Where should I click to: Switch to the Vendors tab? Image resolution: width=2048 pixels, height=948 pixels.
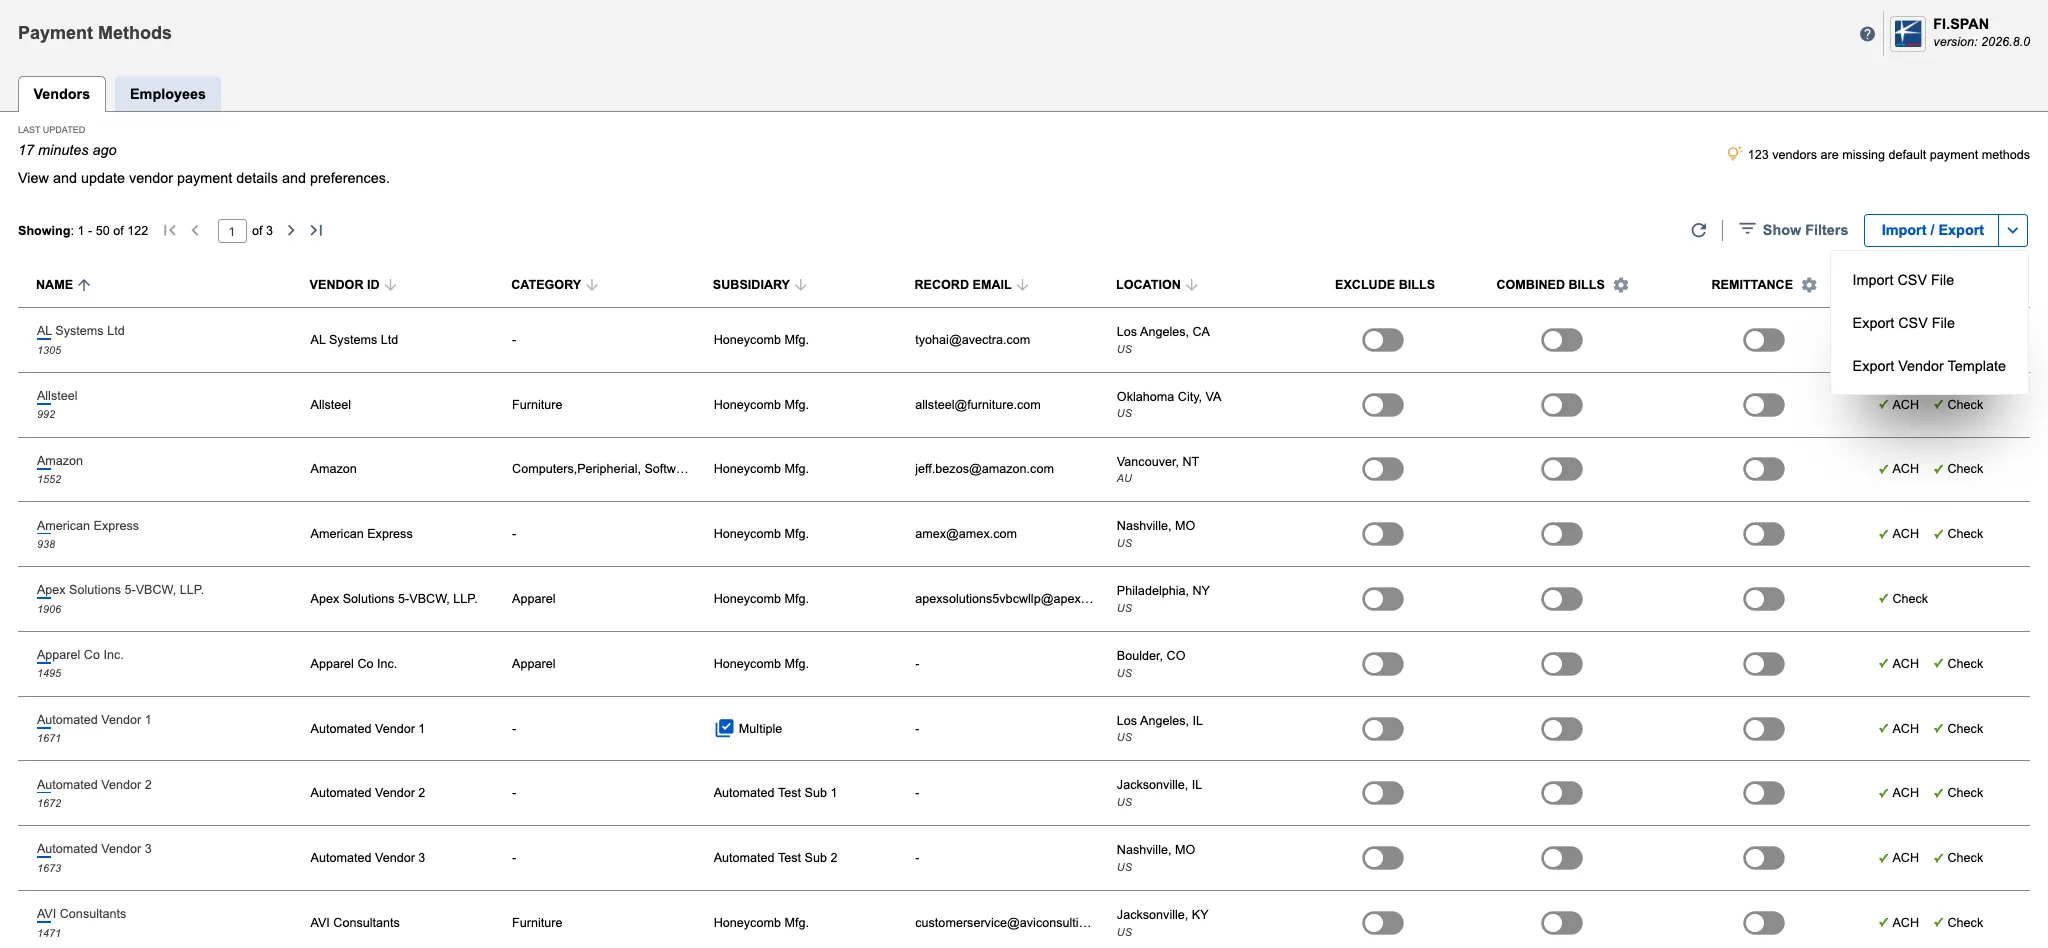click(x=62, y=94)
